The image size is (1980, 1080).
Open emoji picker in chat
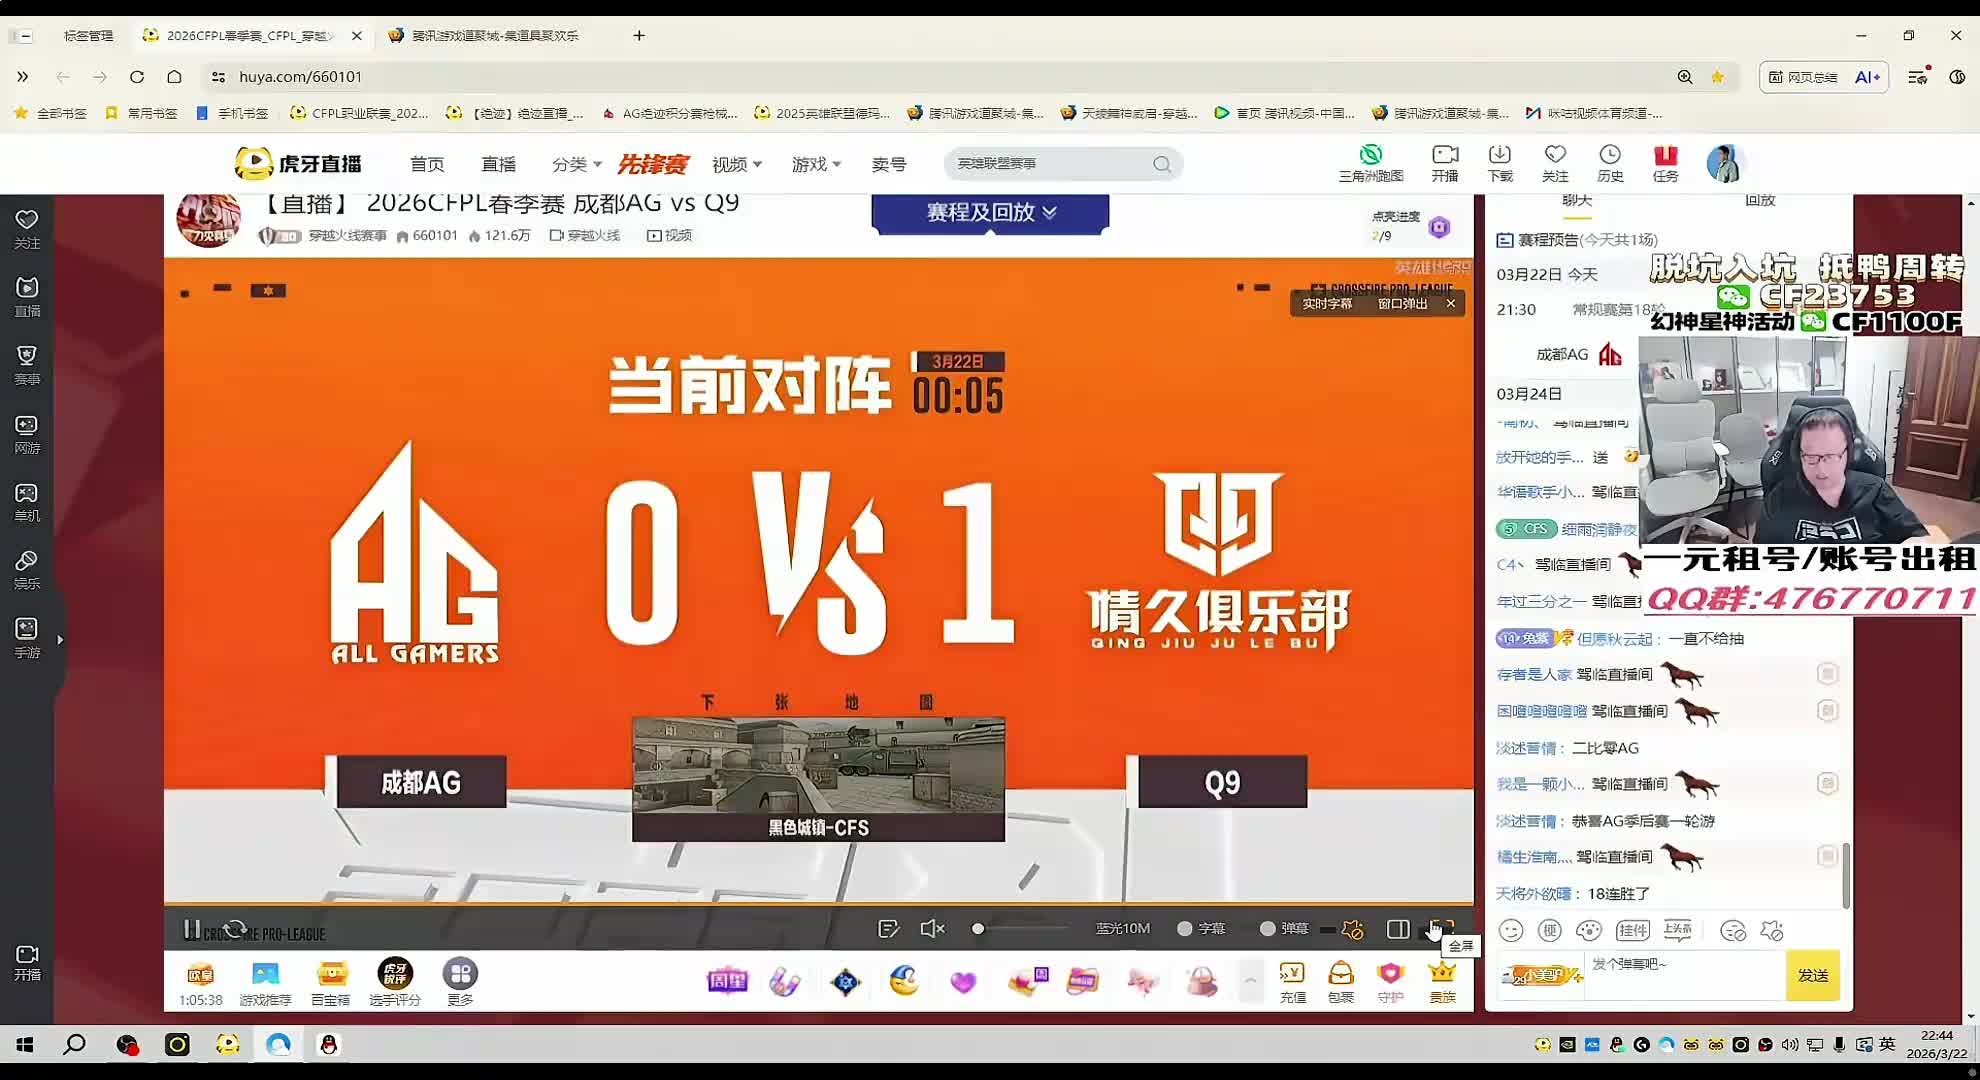[1510, 931]
